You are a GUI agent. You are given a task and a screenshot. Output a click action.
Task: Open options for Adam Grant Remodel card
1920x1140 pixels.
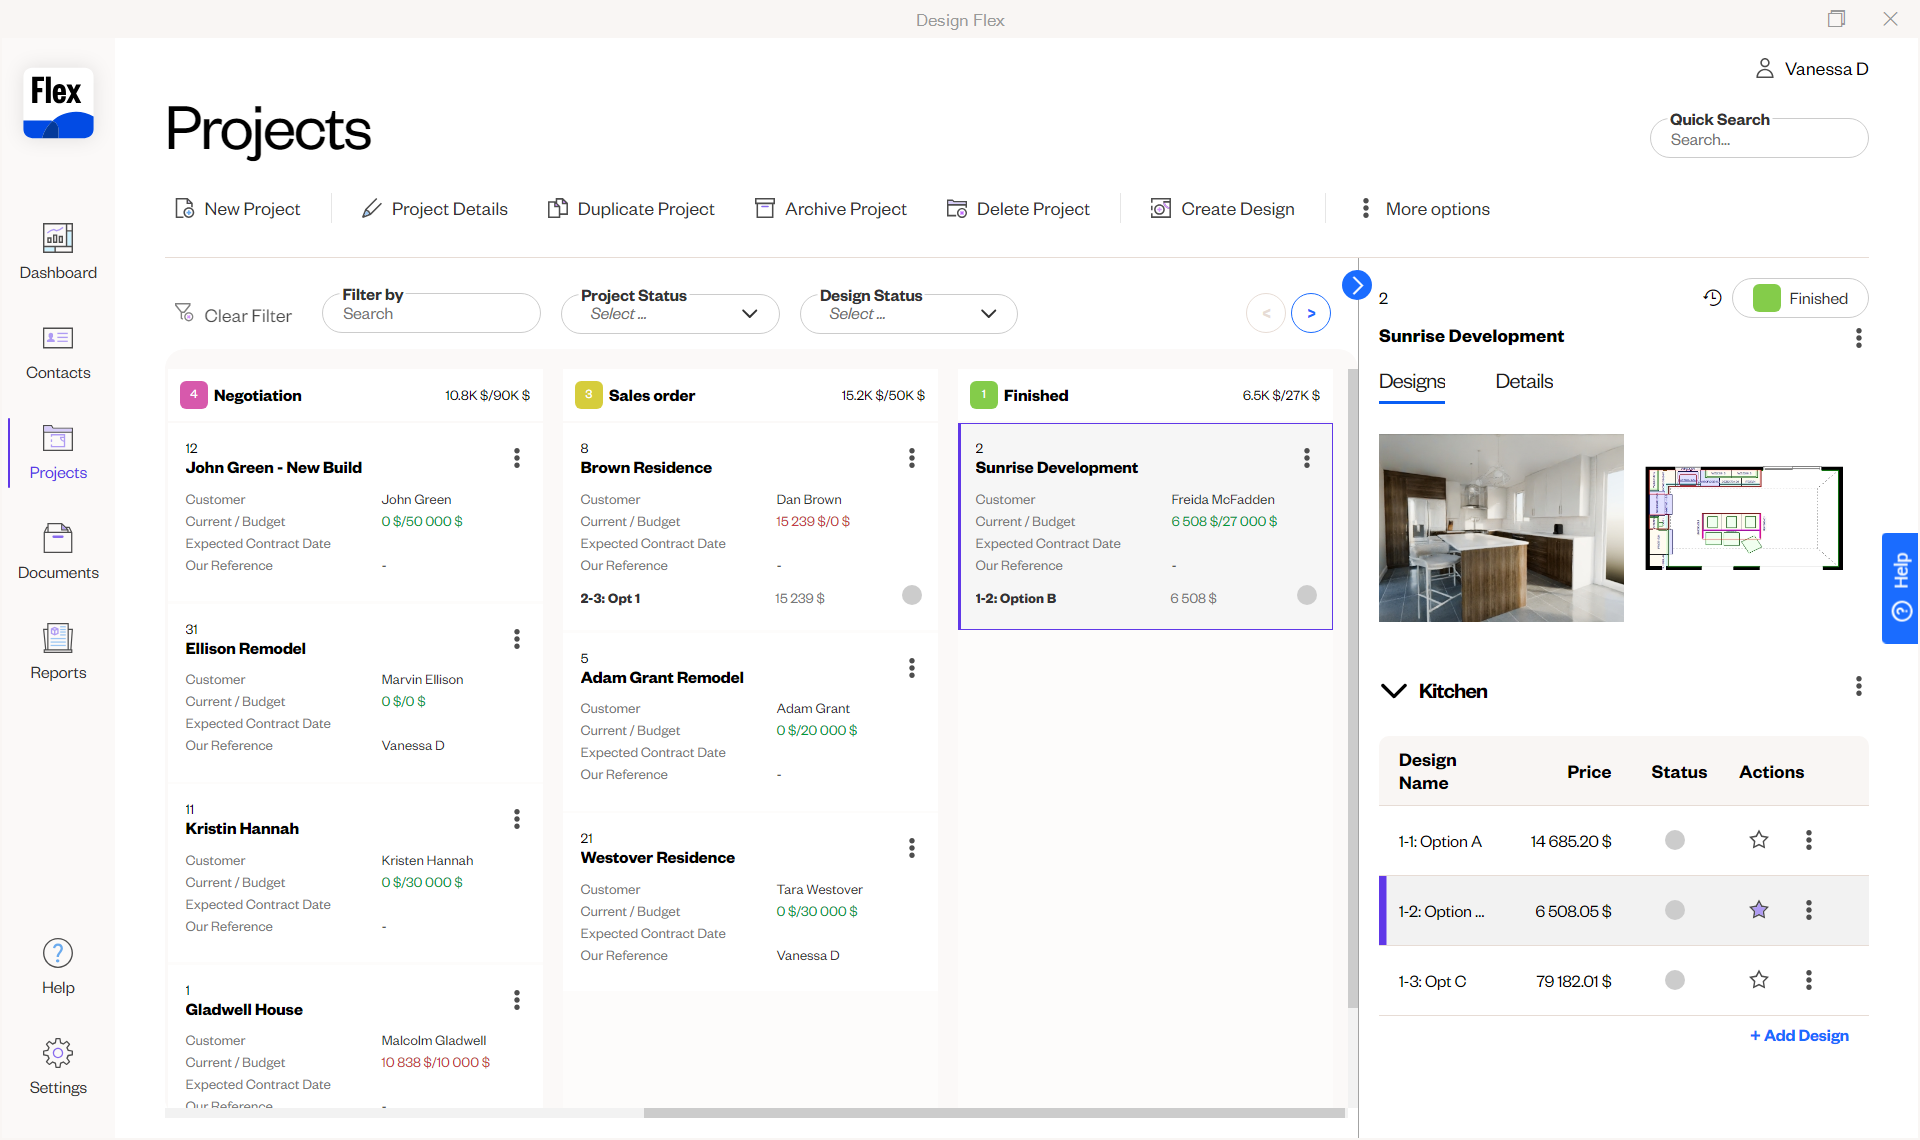click(x=912, y=668)
